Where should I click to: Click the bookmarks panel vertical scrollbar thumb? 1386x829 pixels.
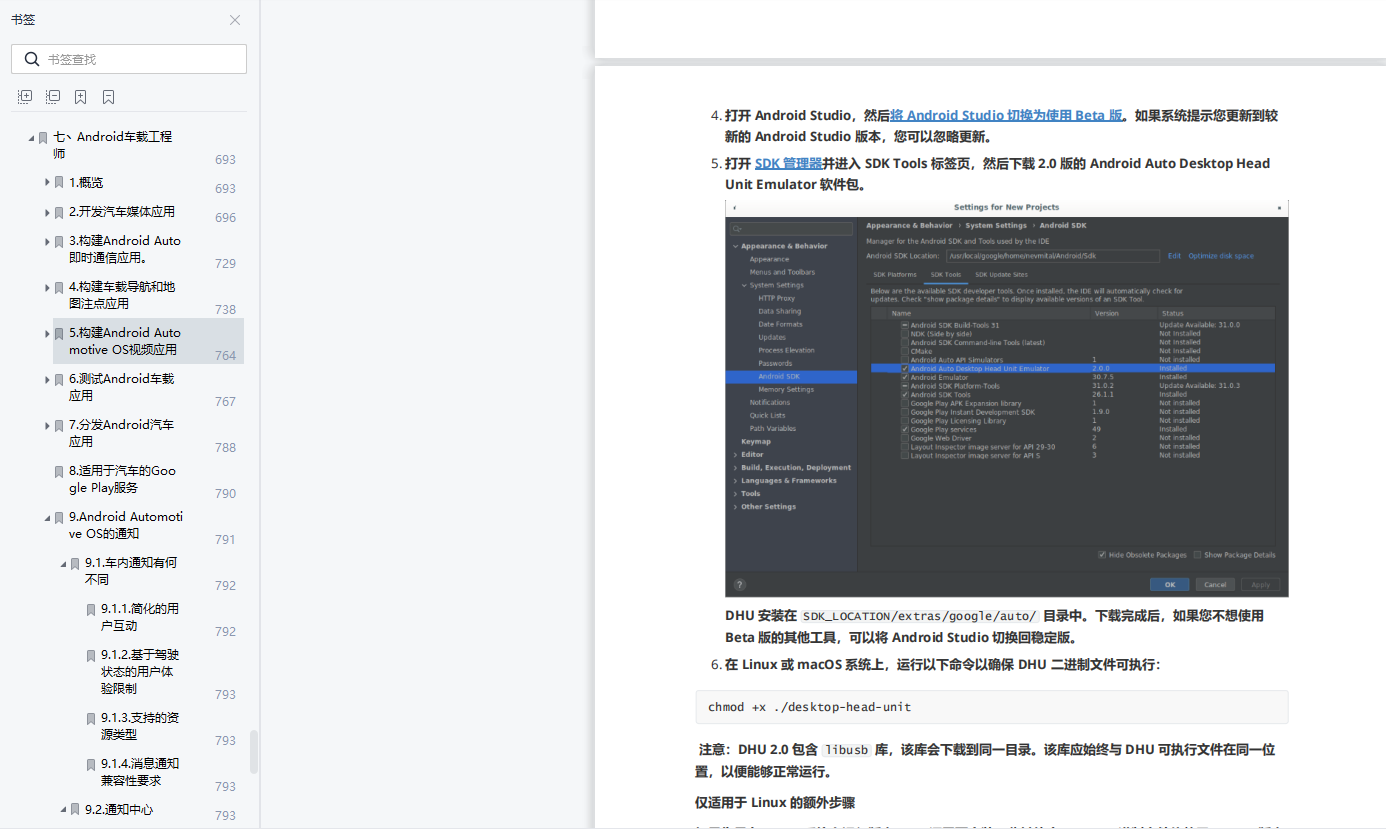254,751
